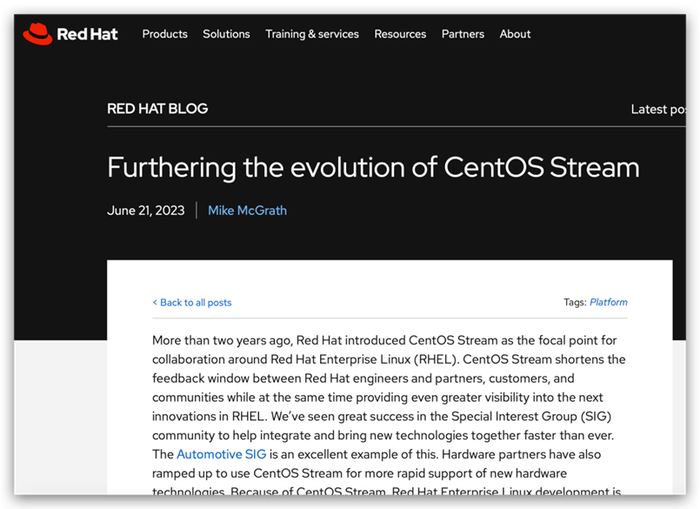Open the Resources navigation menu

tap(400, 34)
